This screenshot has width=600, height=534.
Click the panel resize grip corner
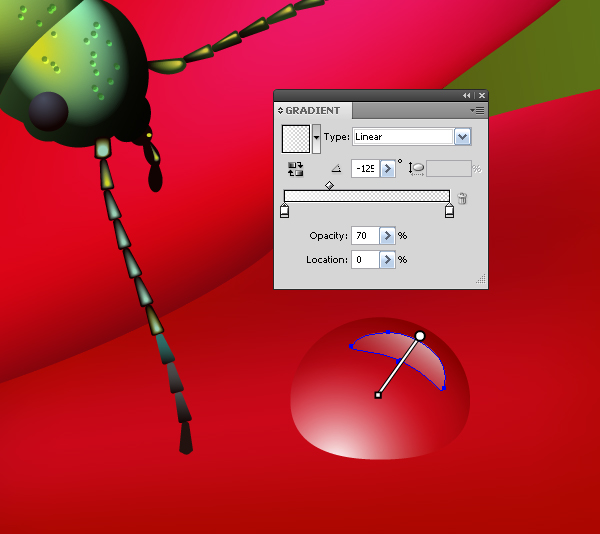[x=481, y=279]
